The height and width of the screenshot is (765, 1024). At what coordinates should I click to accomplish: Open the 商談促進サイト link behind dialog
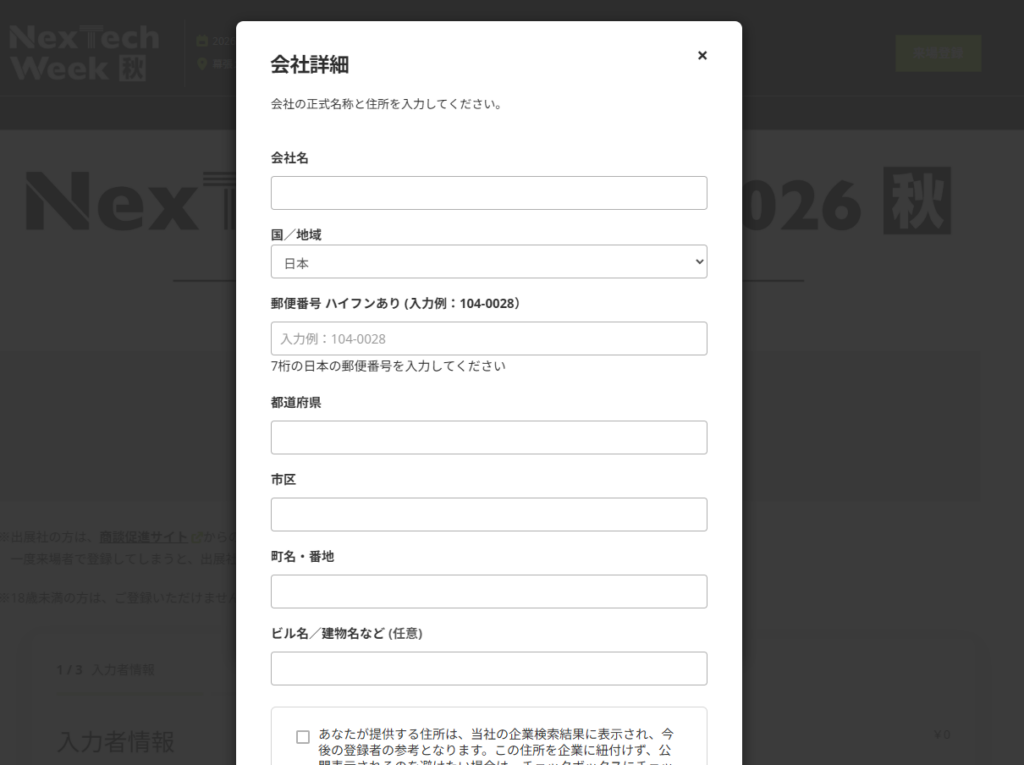click(x=144, y=538)
